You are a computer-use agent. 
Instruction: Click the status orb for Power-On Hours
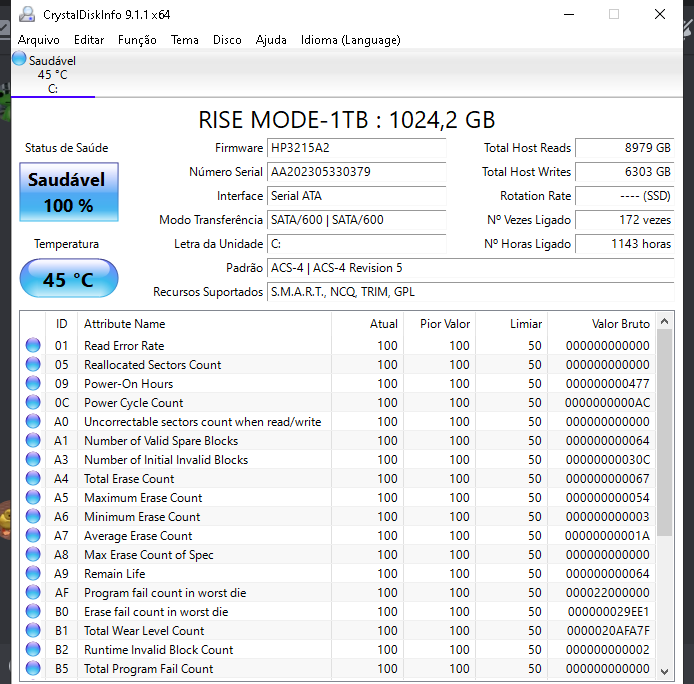click(33, 383)
